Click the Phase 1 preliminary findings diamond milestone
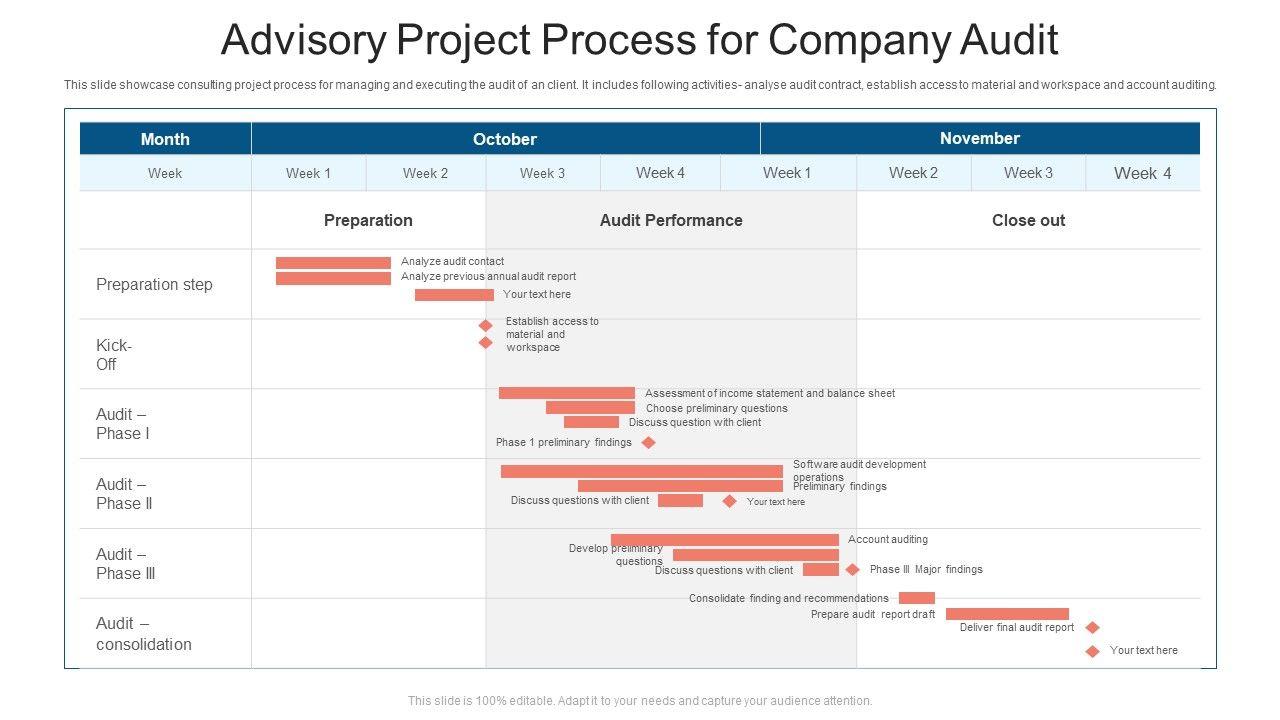 pos(648,442)
